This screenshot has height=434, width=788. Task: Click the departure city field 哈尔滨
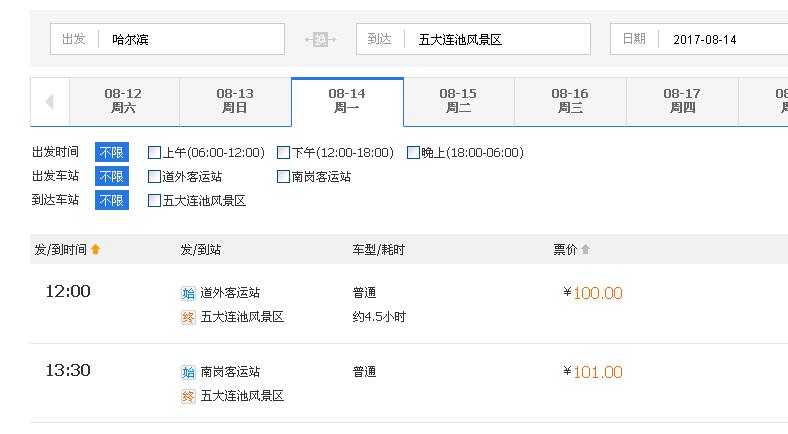[x=190, y=40]
